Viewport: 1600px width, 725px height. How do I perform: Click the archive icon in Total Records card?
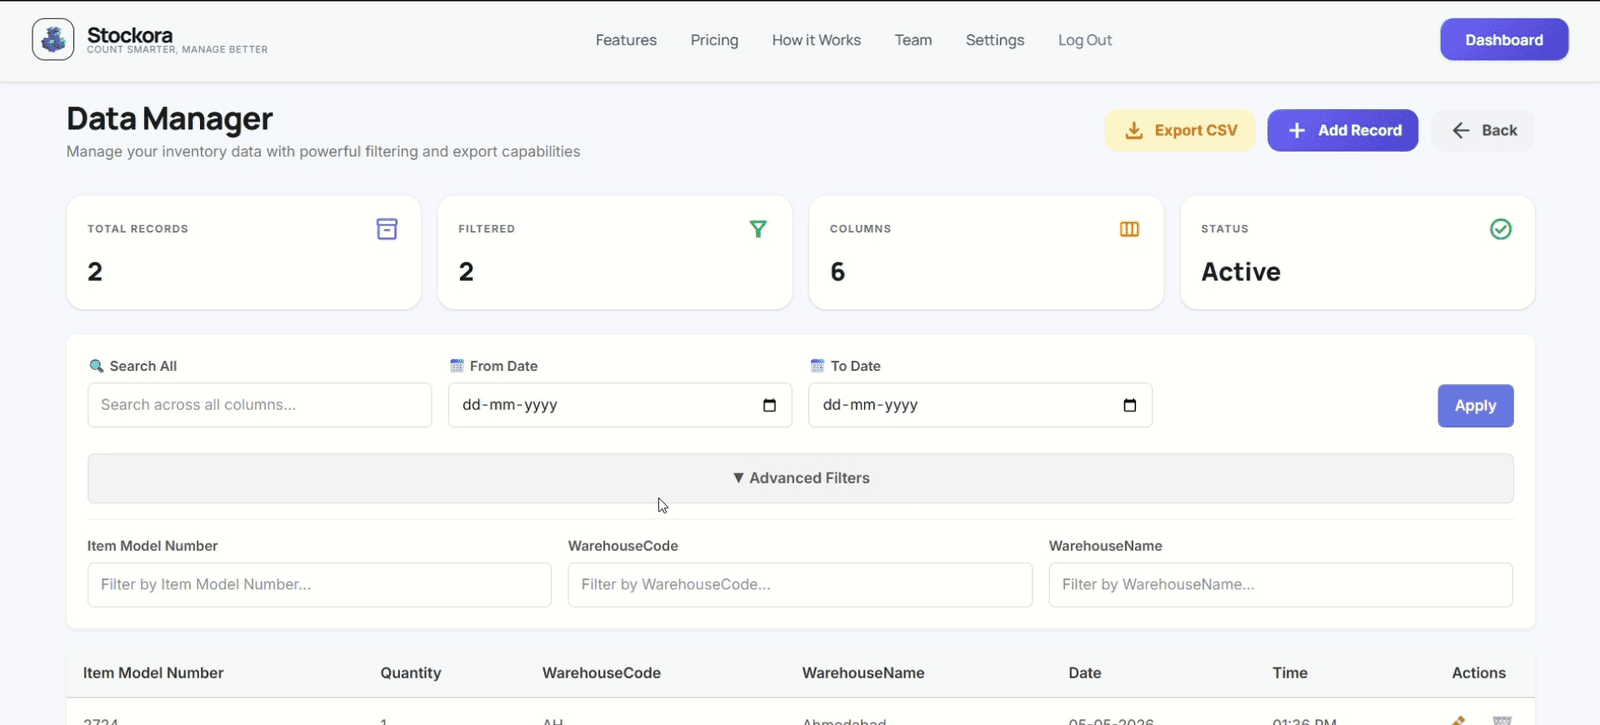[x=387, y=229]
